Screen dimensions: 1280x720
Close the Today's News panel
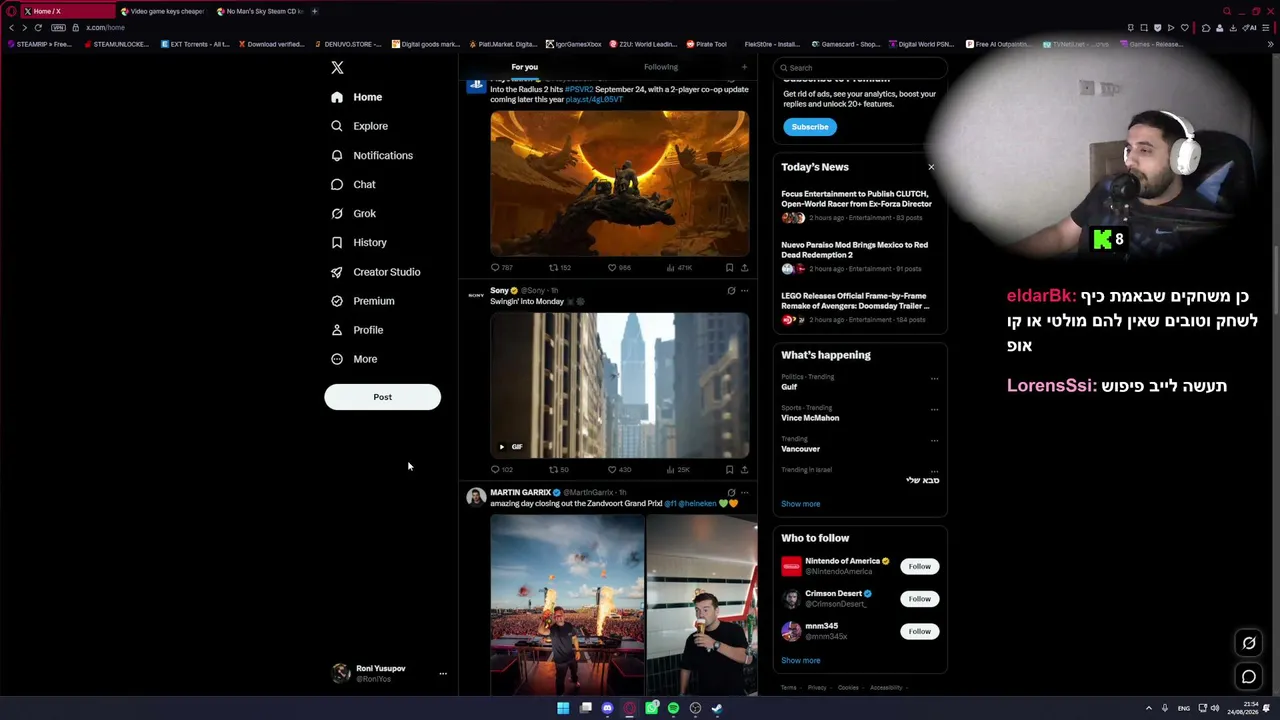[931, 167]
